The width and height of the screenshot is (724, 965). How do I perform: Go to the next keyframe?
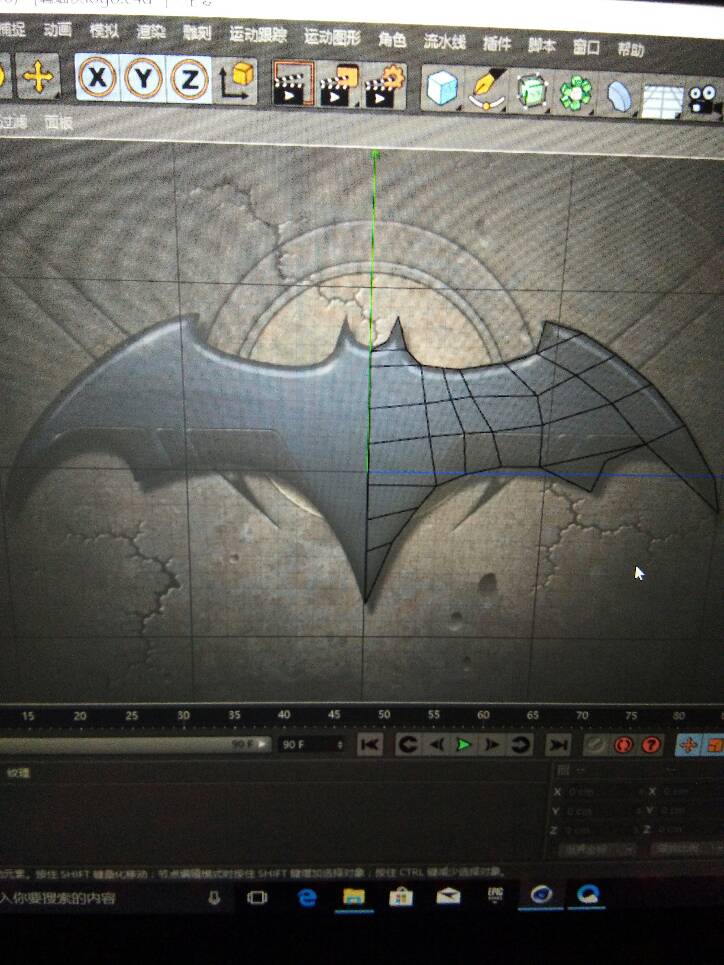520,745
